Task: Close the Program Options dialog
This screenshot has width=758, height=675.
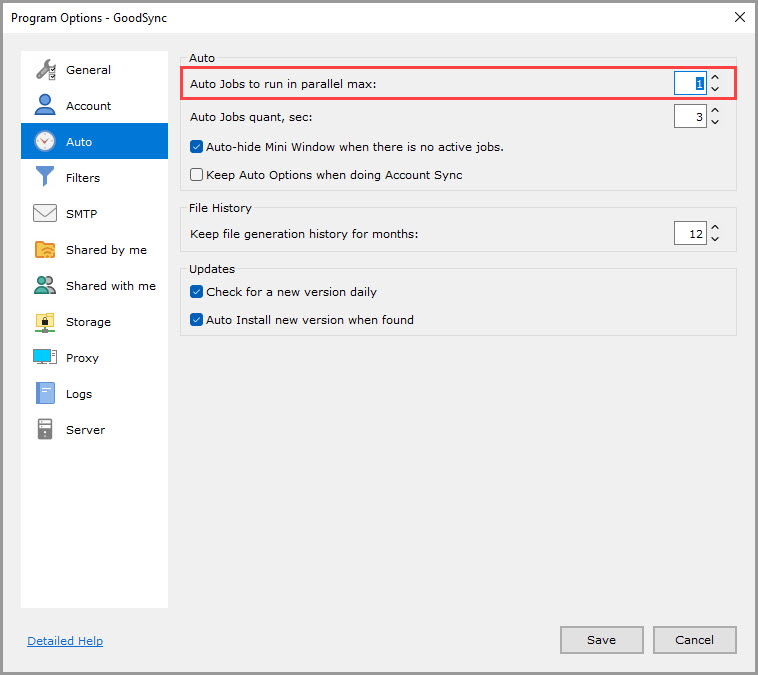Action: [x=740, y=17]
